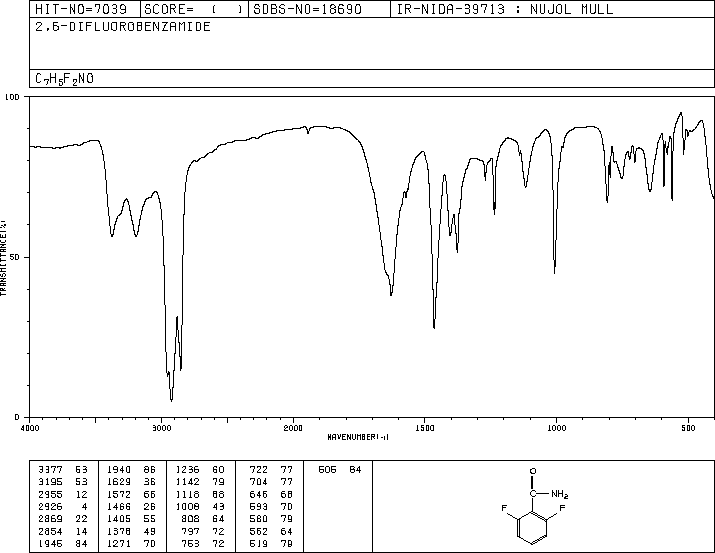Screen dimensions: 715x553
Task: Click the sharp absorption dip near 1008
Action: (x=554, y=273)
